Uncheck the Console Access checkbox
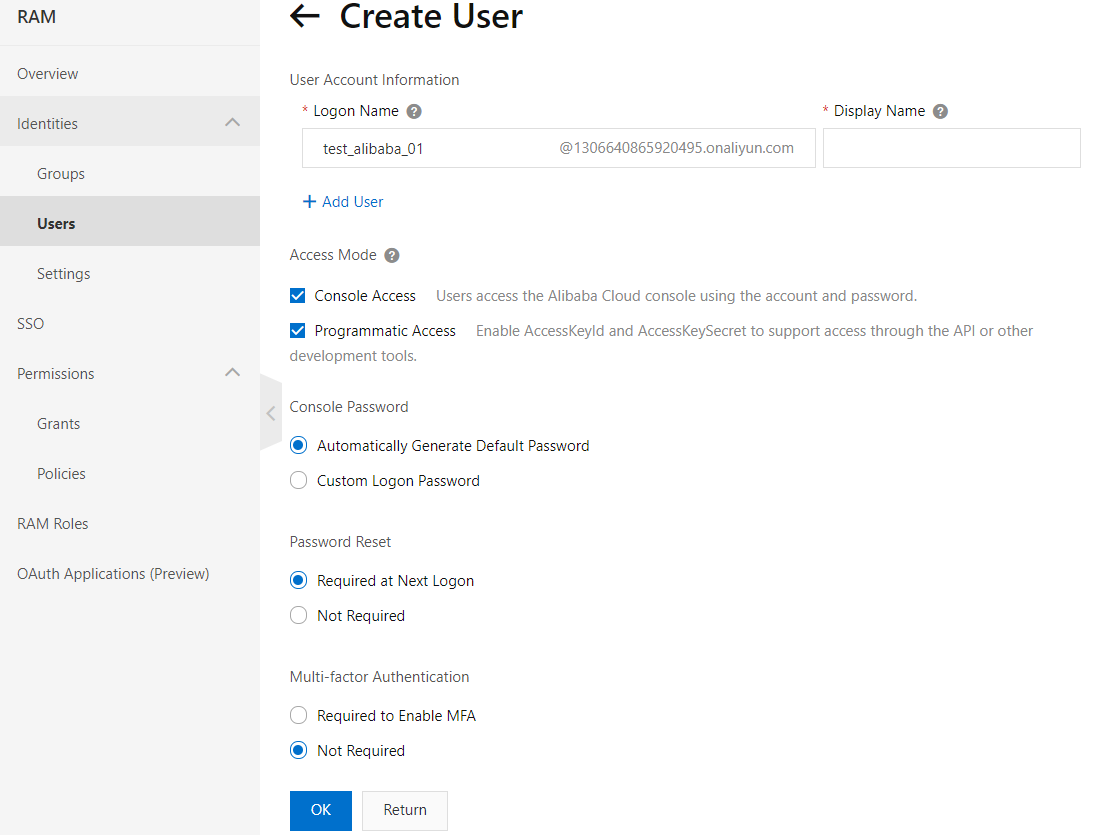The width and height of the screenshot is (1102, 835). tap(297, 295)
